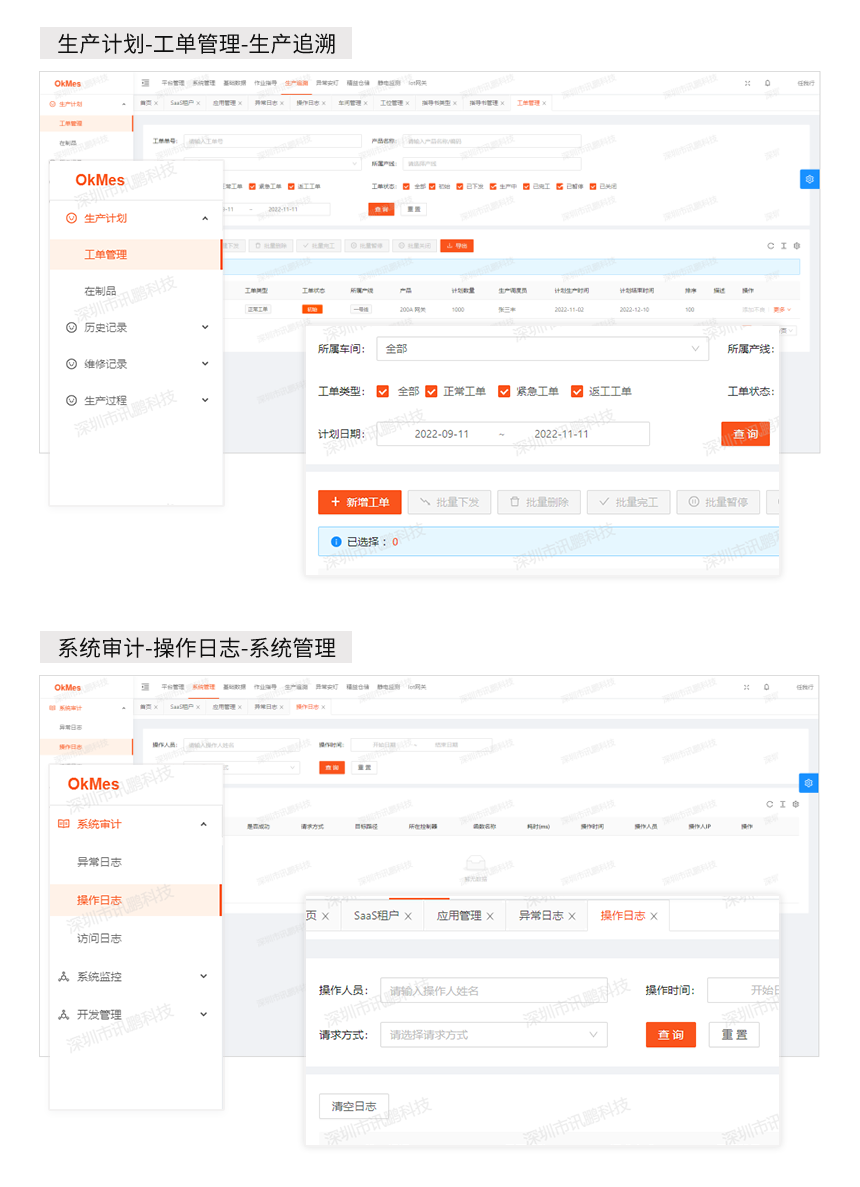Click the refresh icon above the work order table
The width and height of the screenshot is (860, 1187).
(770, 246)
